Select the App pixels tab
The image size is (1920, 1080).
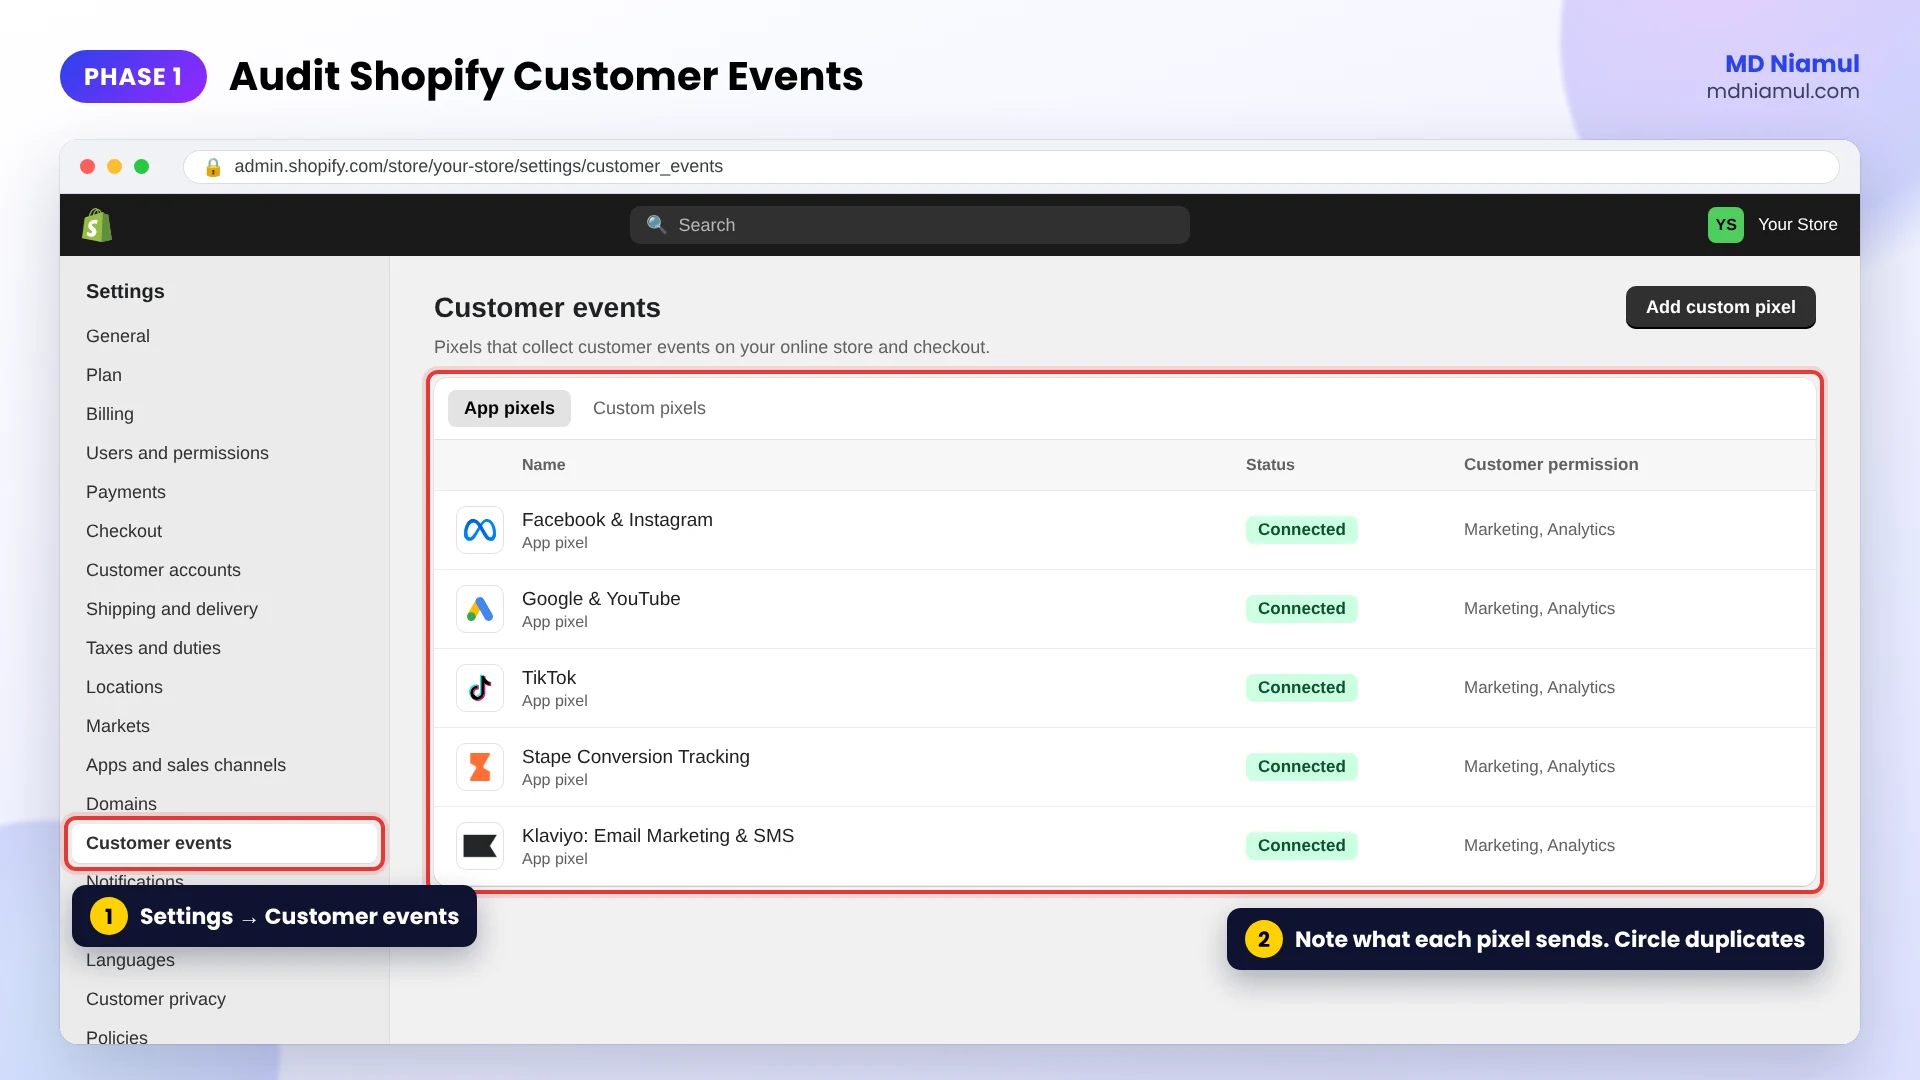[x=509, y=408]
